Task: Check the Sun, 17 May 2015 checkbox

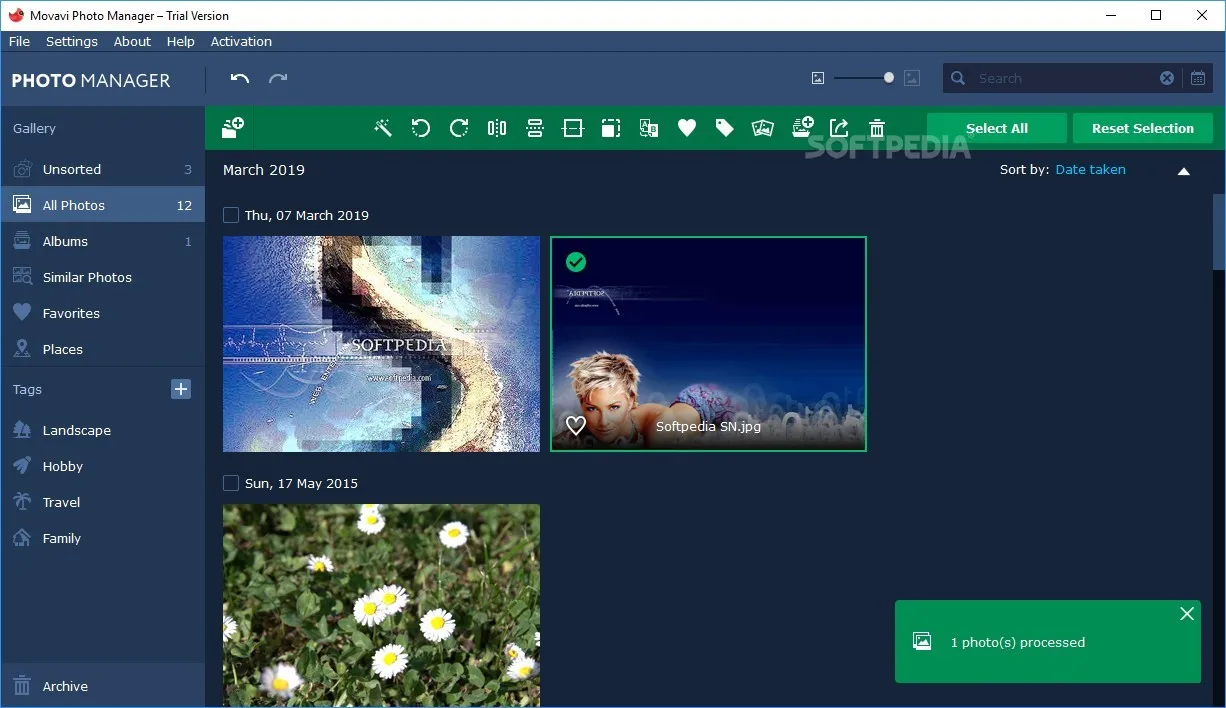Action: [231, 483]
